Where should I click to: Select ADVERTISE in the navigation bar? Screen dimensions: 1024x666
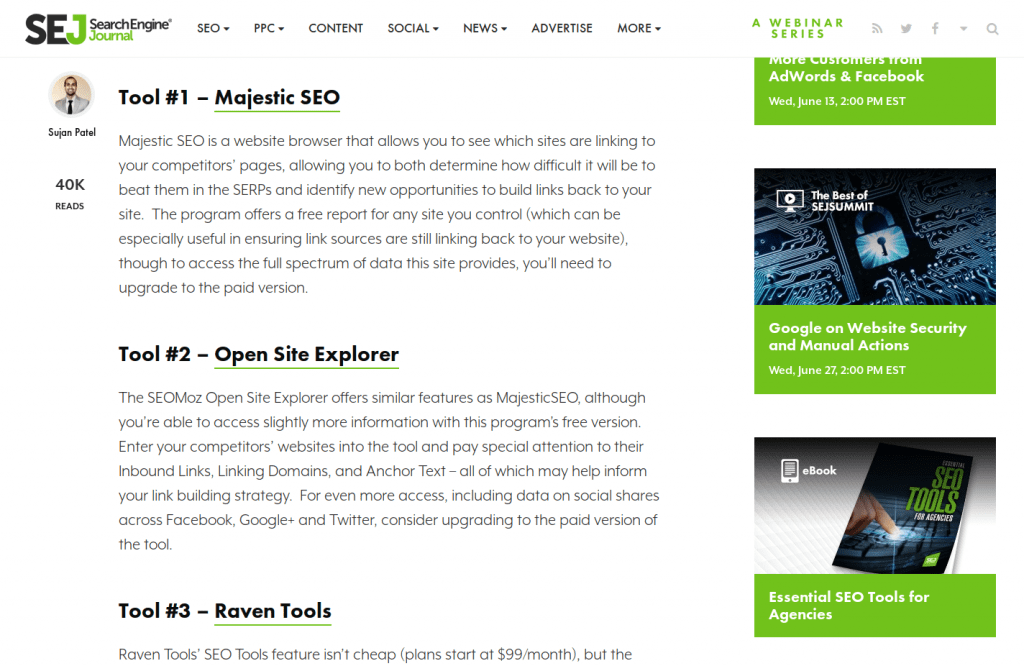[x=562, y=29]
